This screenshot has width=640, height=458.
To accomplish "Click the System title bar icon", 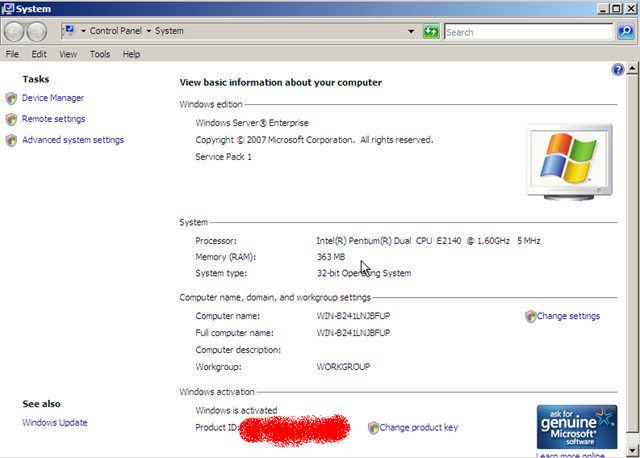I will point(7,9).
